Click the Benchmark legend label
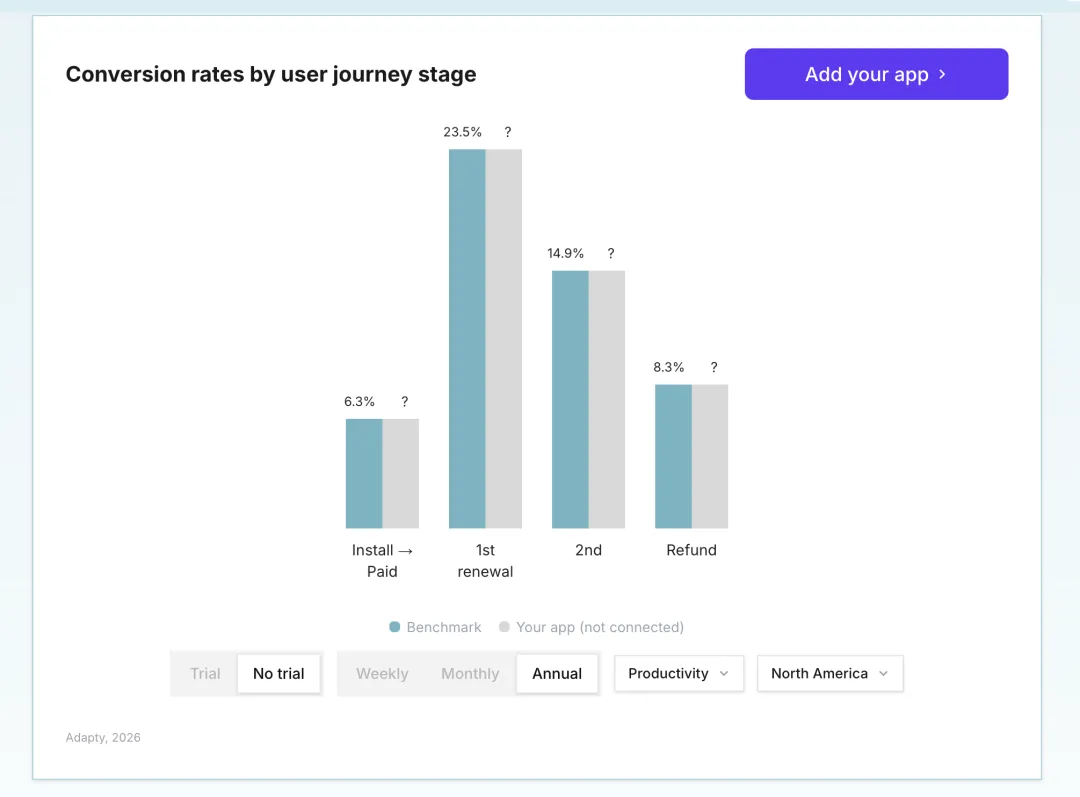 point(444,627)
